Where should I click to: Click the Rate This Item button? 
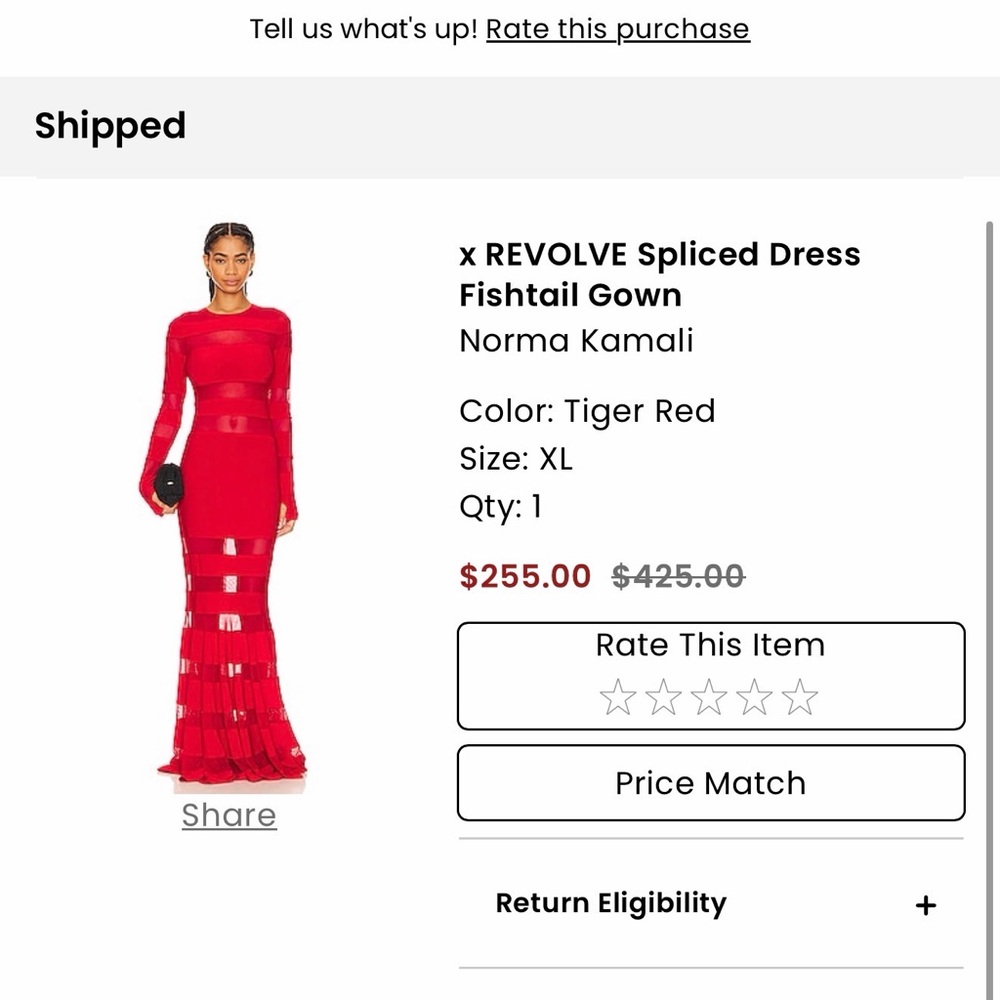(710, 645)
